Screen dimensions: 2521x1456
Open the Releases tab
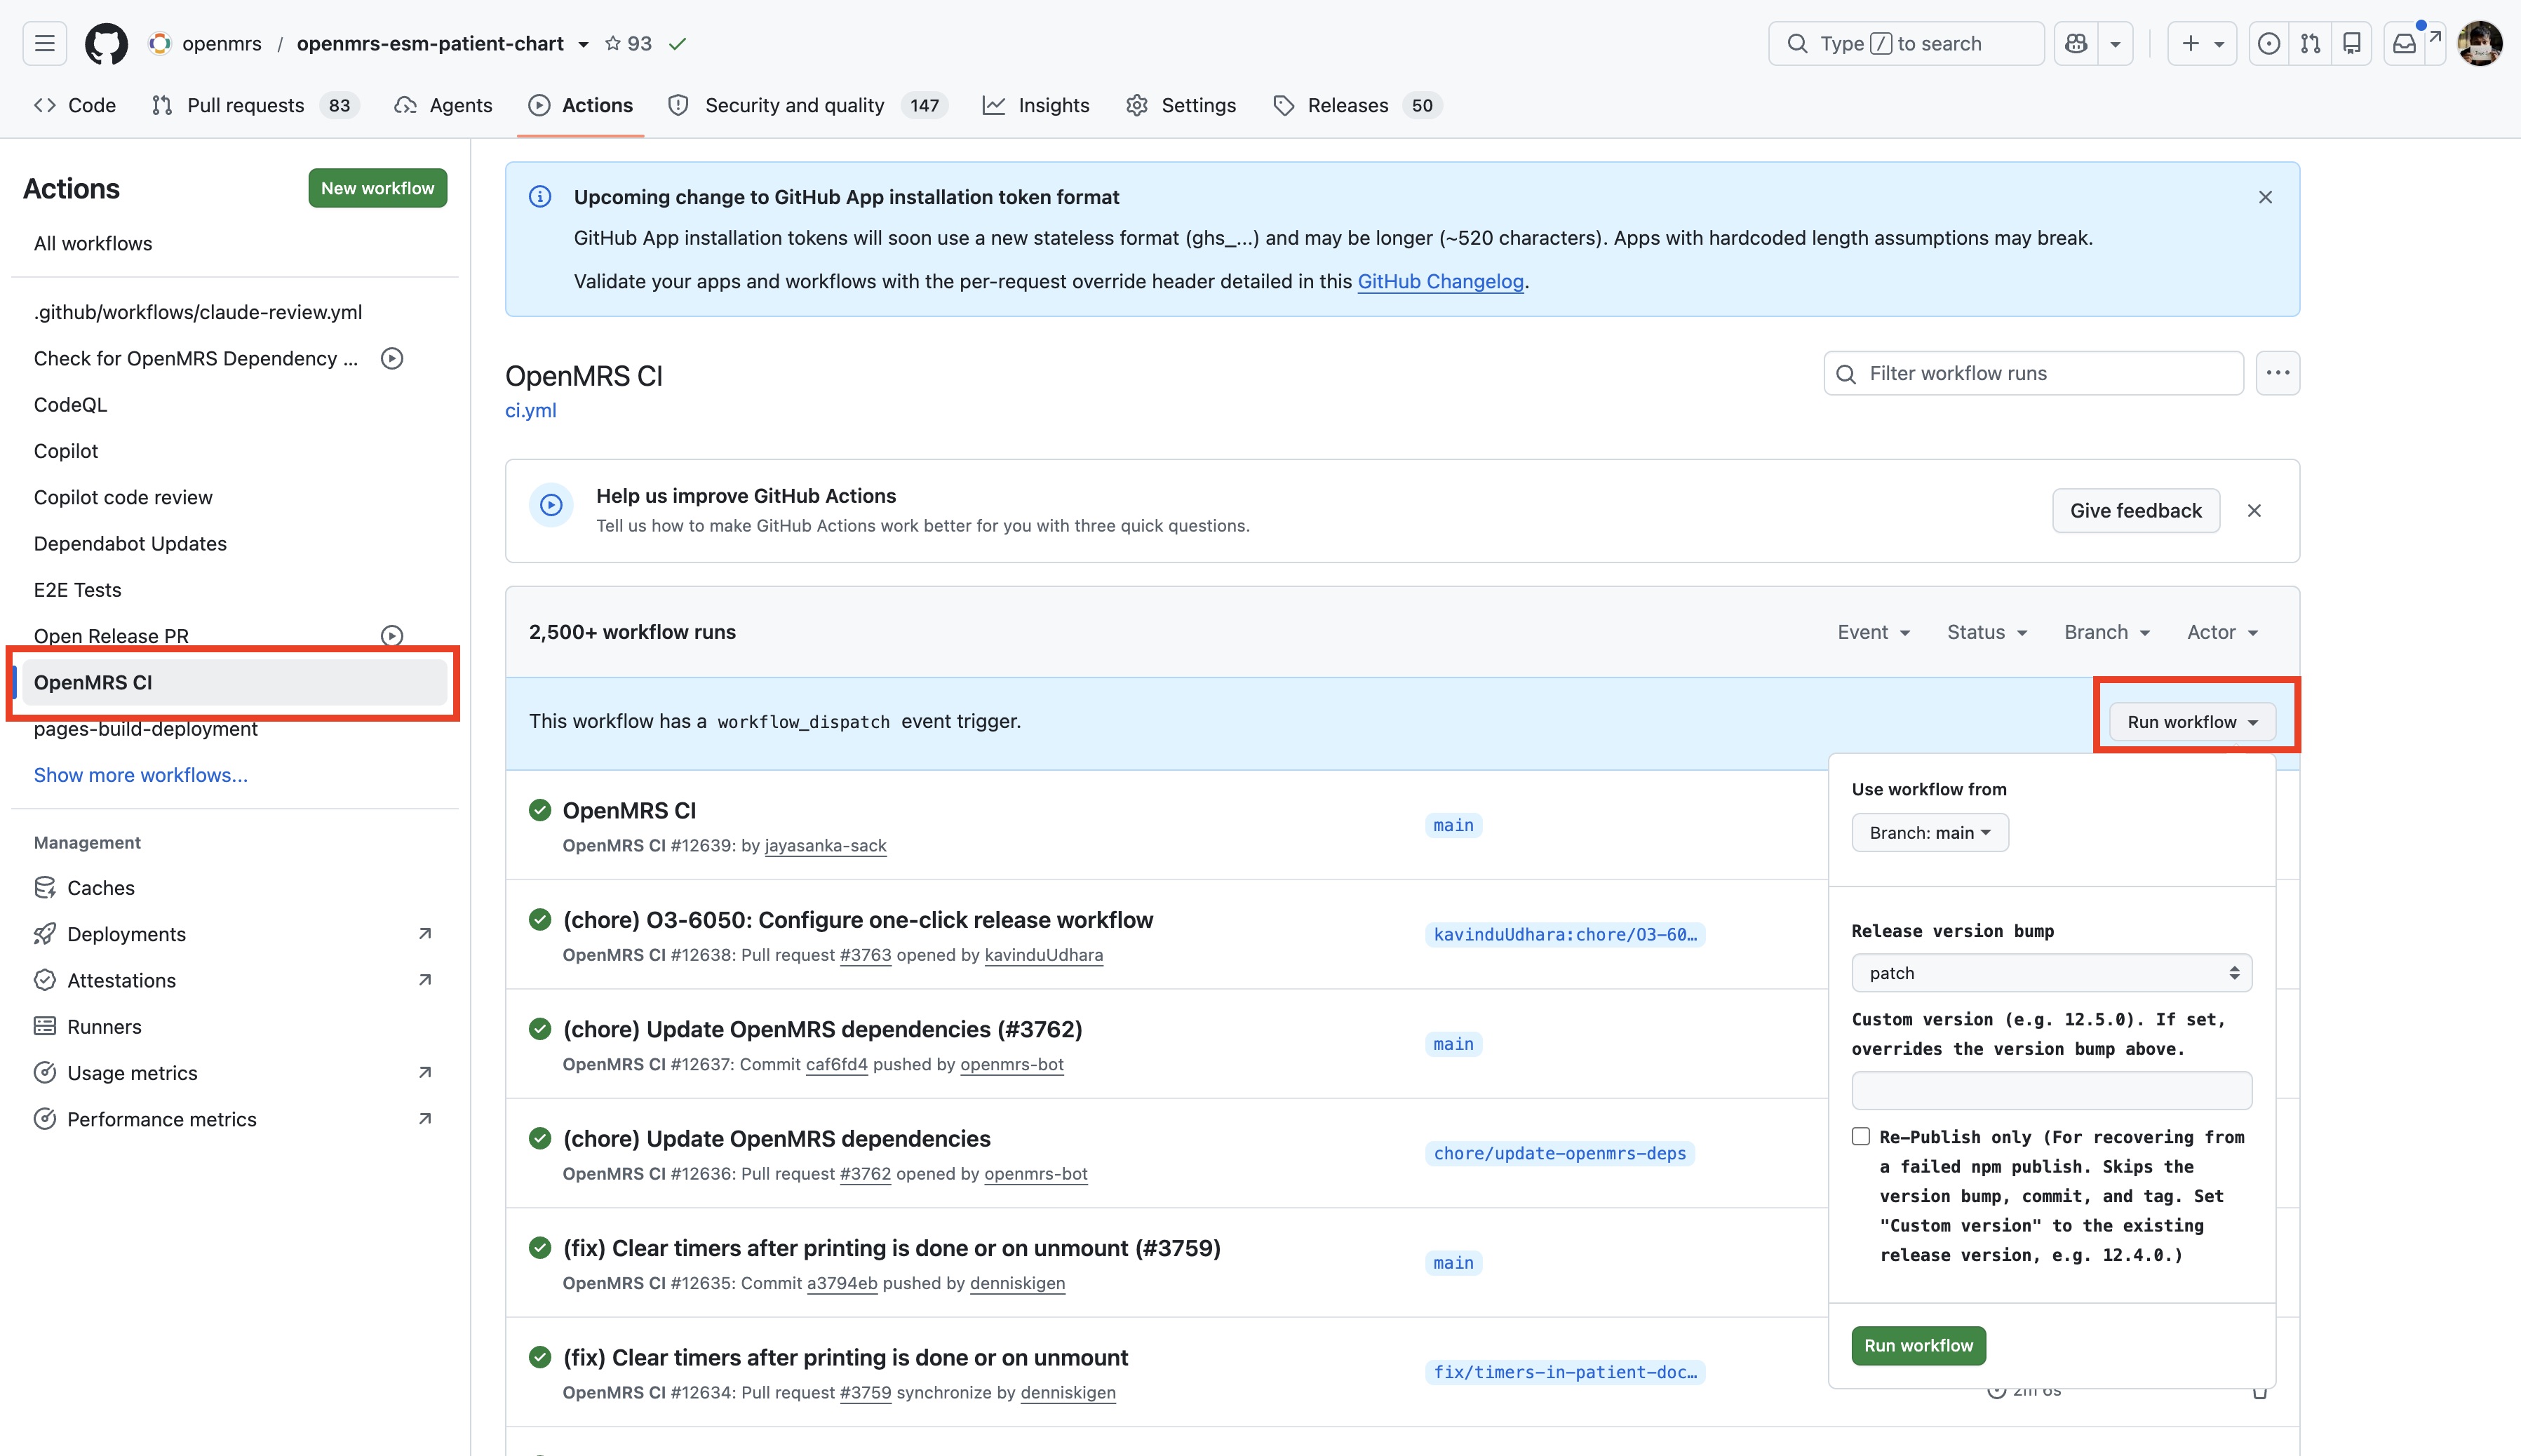click(x=1357, y=105)
